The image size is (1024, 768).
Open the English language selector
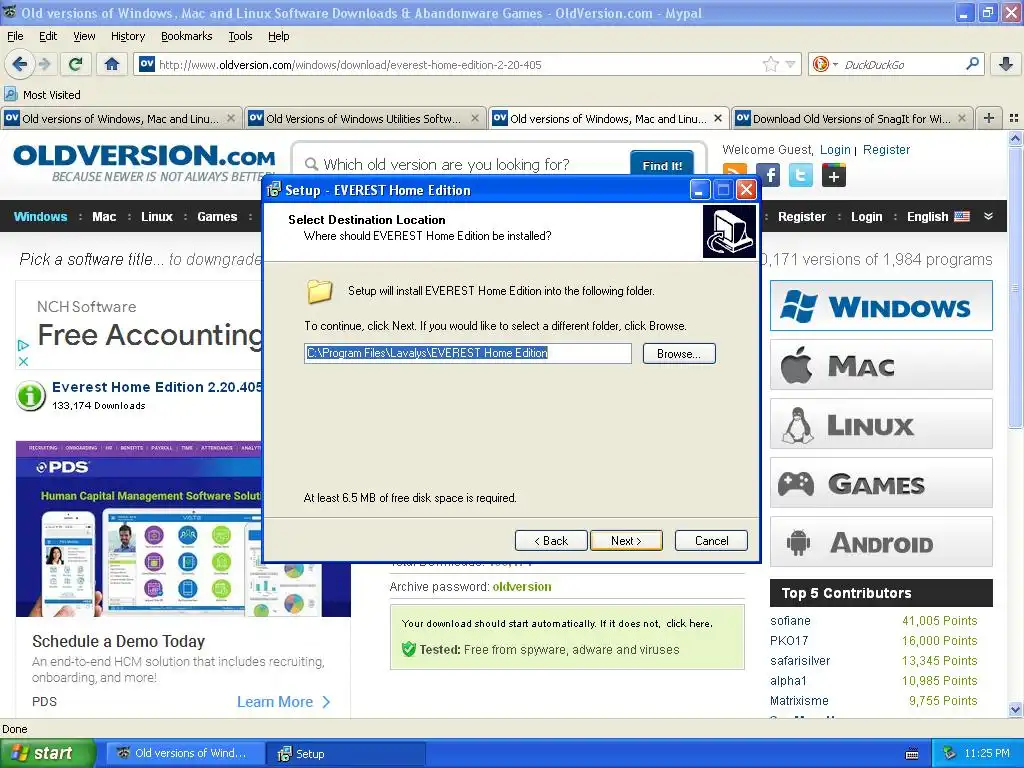938,217
